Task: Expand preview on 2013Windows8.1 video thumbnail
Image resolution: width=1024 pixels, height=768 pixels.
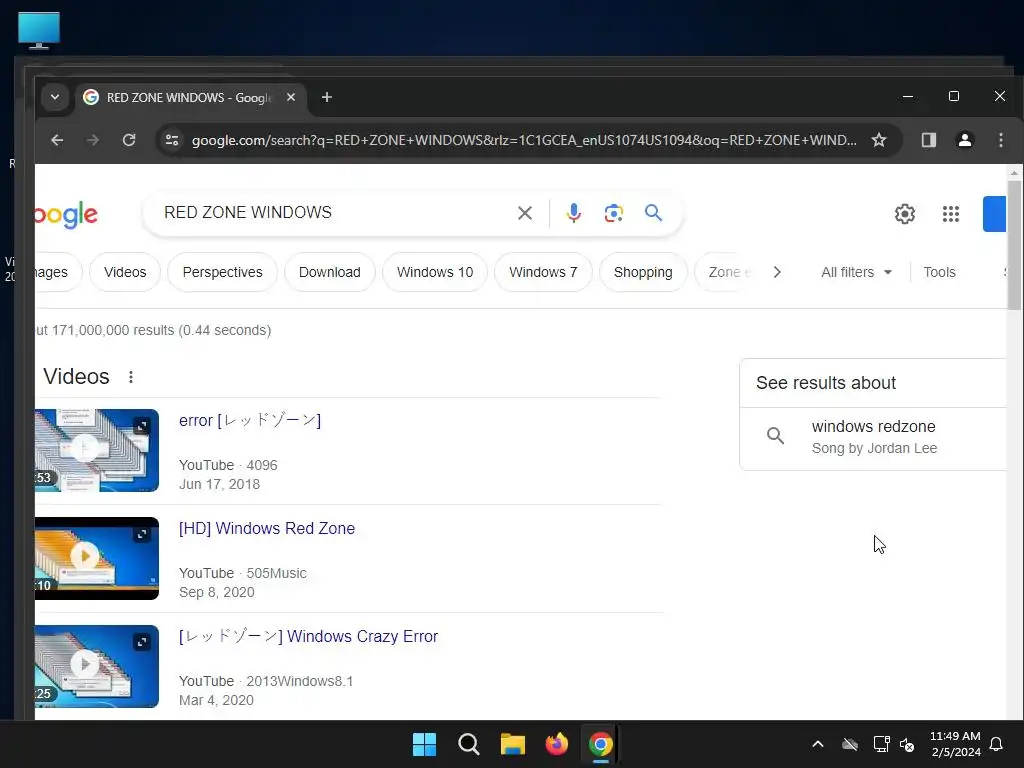Action: (x=142, y=642)
